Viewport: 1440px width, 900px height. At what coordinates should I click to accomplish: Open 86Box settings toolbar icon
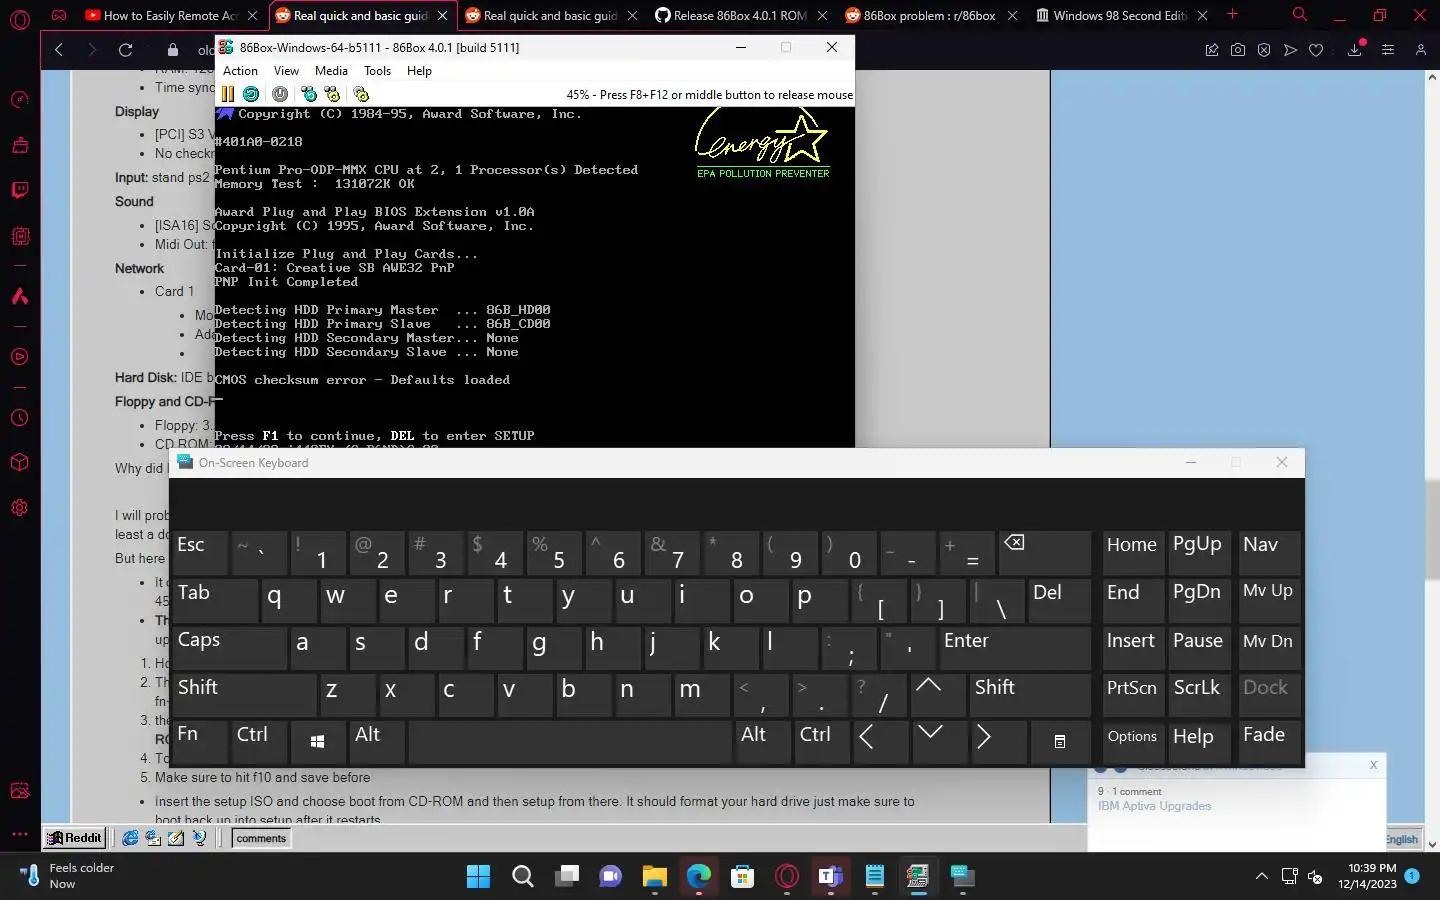[361, 94]
